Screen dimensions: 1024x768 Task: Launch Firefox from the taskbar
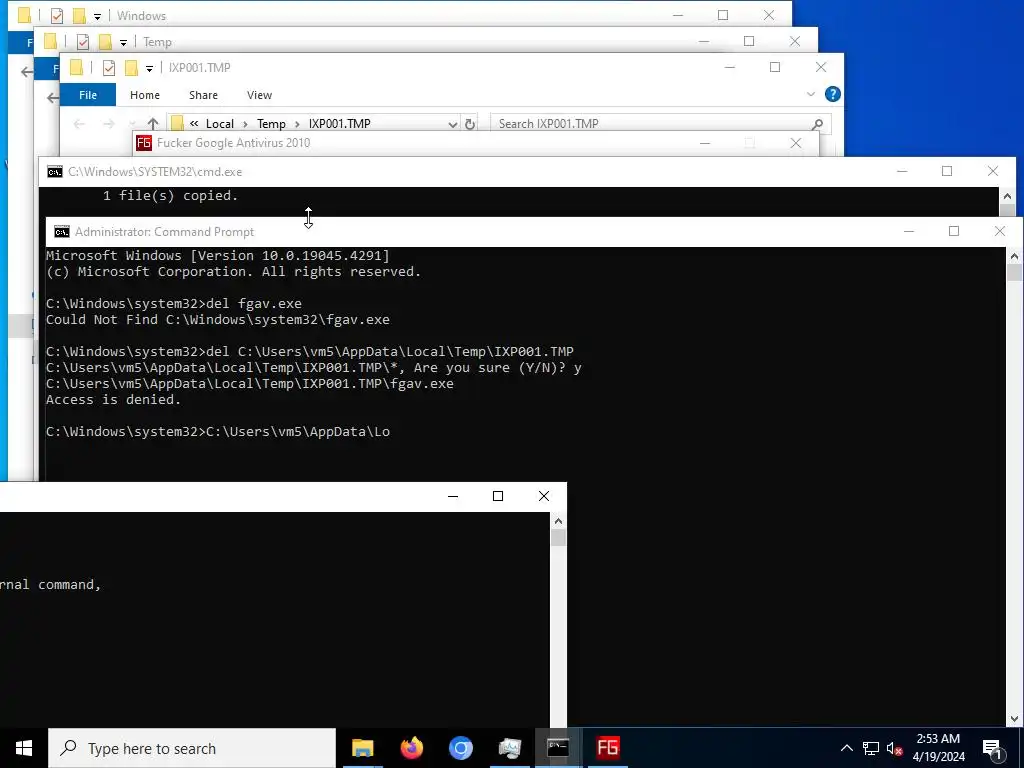(411, 748)
